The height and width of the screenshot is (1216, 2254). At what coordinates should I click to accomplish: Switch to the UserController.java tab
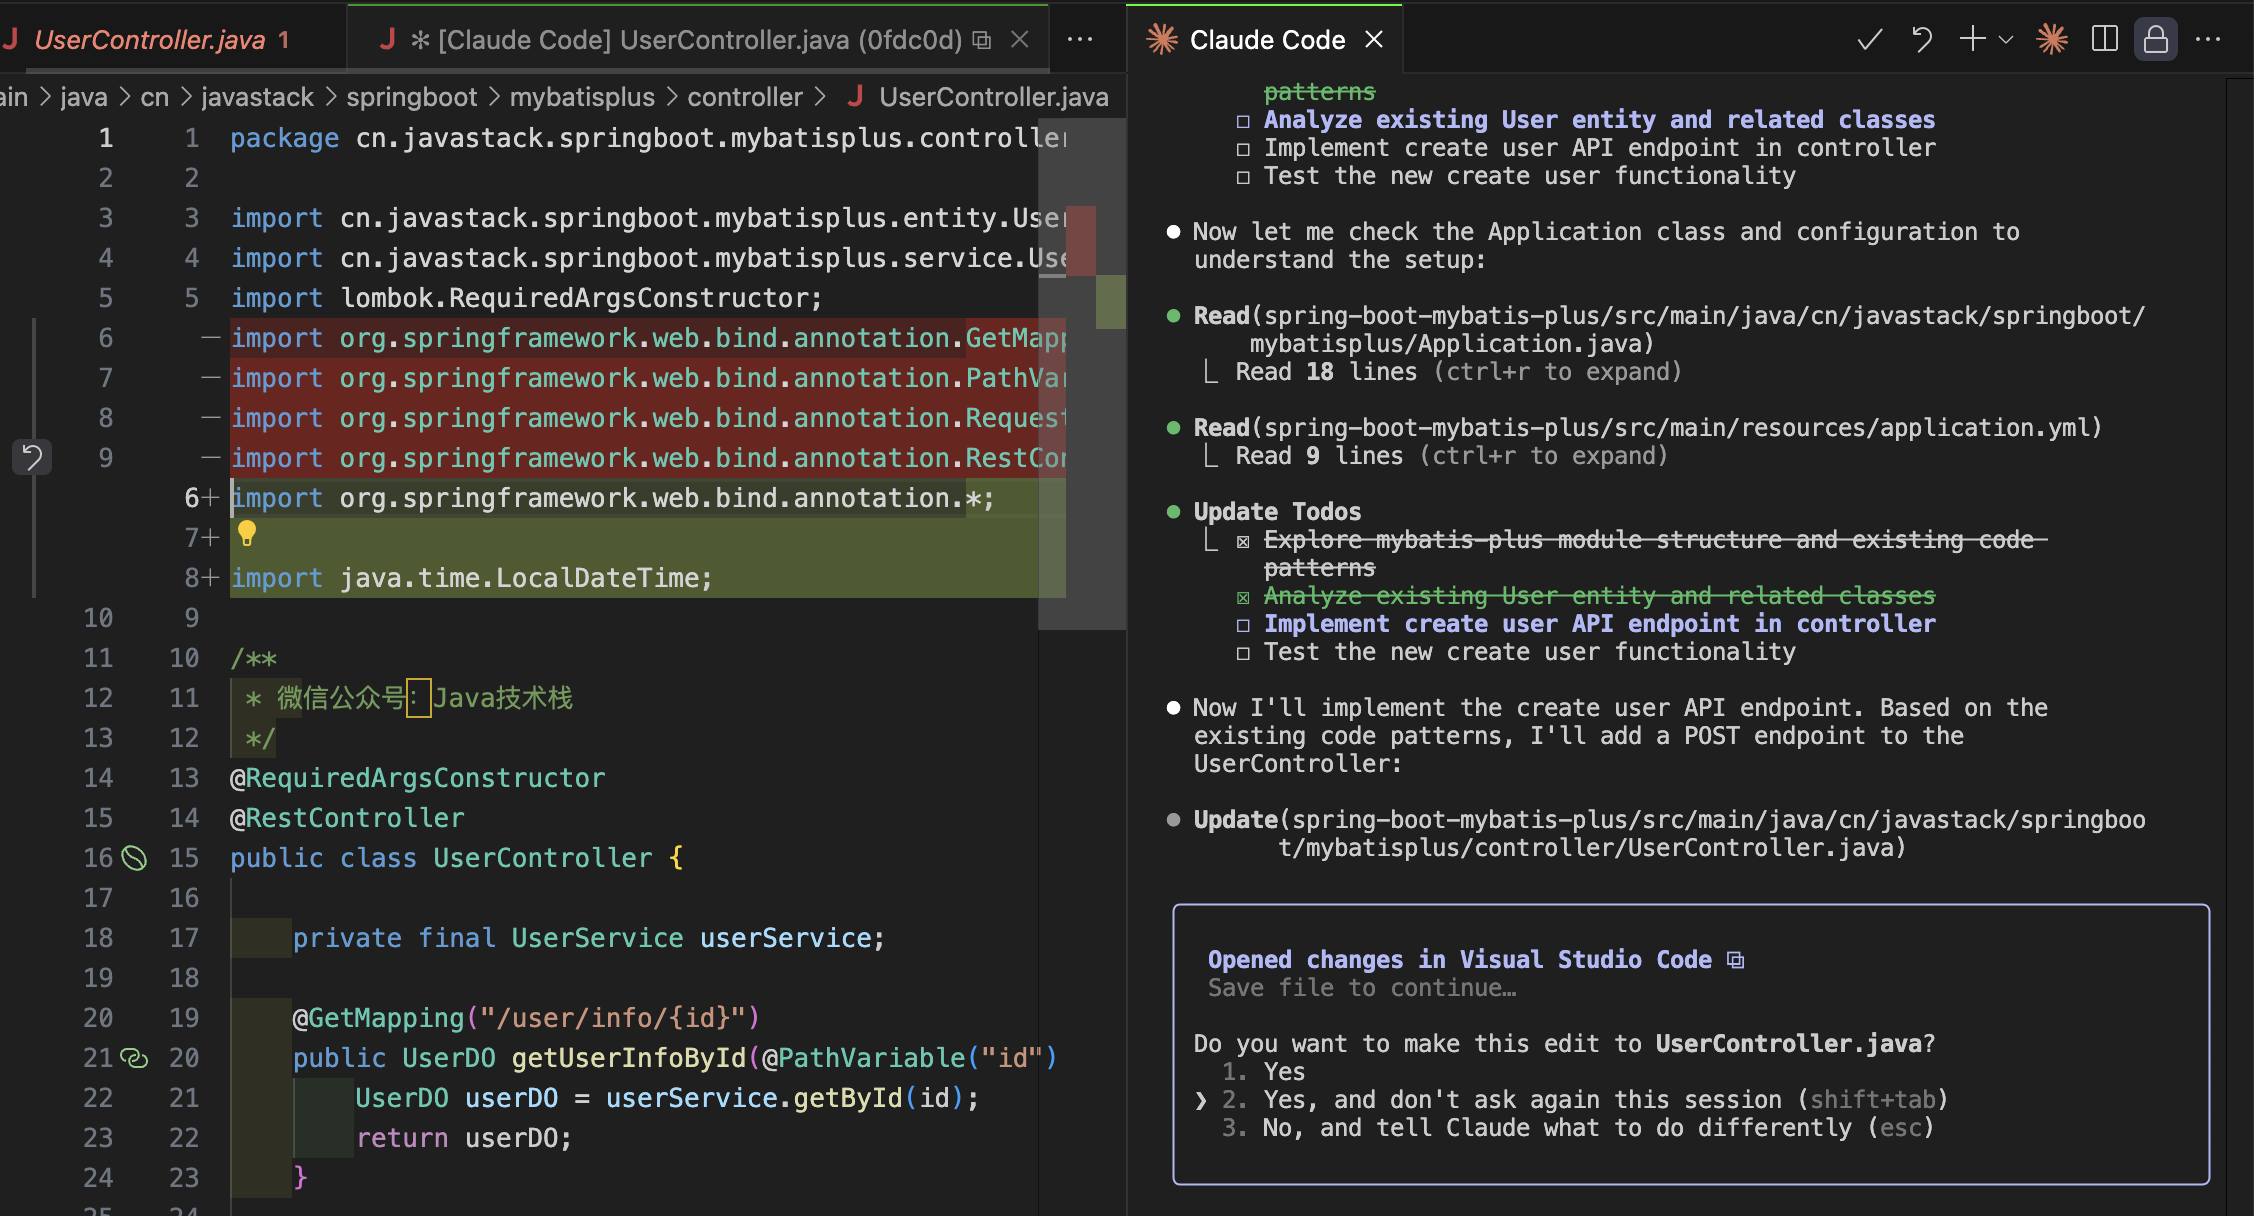[x=150, y=40]
